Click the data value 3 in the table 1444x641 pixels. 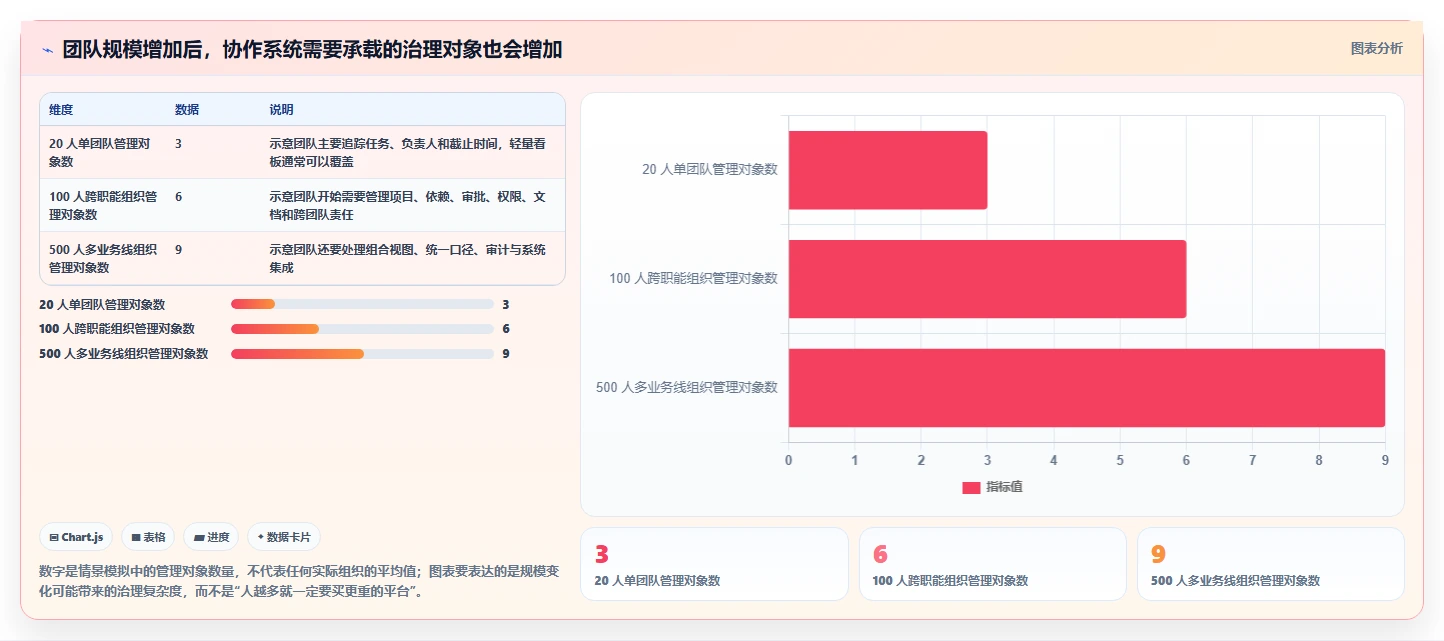click(178, 144)
